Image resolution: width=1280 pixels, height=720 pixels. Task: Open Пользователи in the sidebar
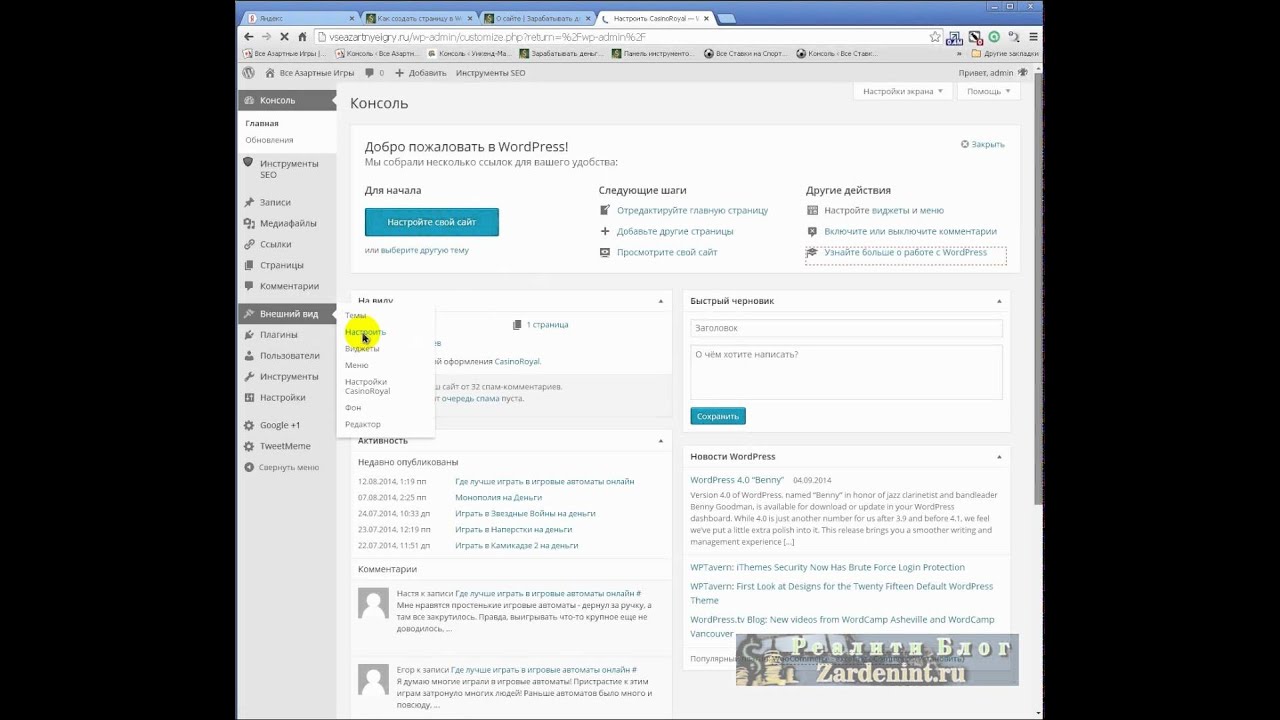pyautogui.click(x=287, y=356)
